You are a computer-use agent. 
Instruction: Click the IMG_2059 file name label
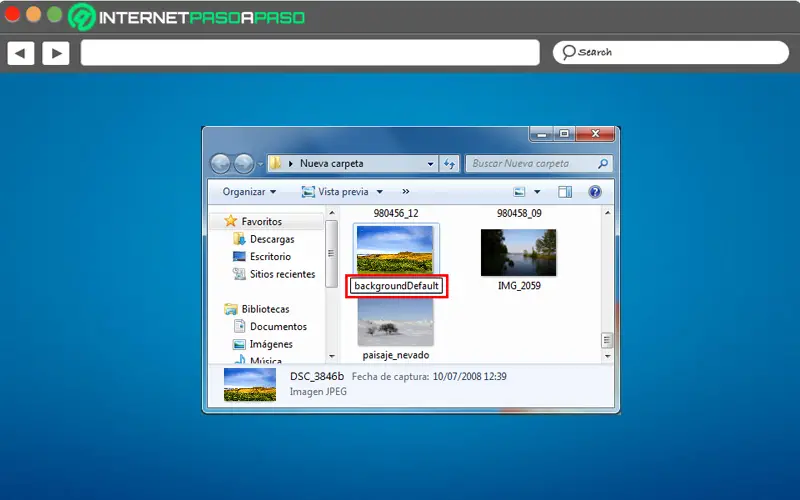tap(519, 286)
